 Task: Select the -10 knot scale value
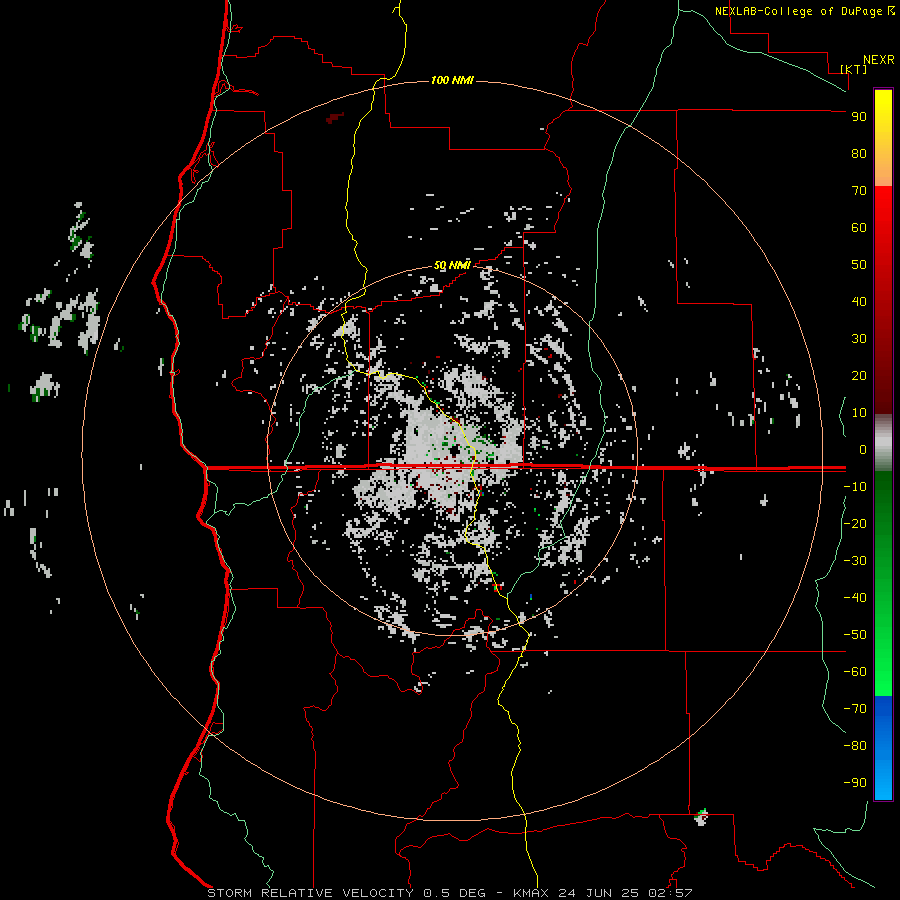click(x=855, y=487)
